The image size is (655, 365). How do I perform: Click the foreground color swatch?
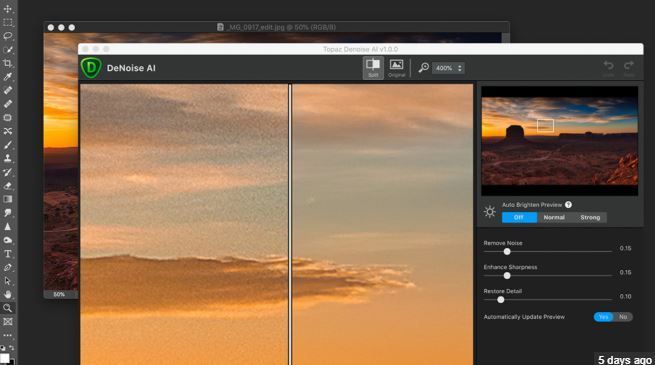coord(5,358)
